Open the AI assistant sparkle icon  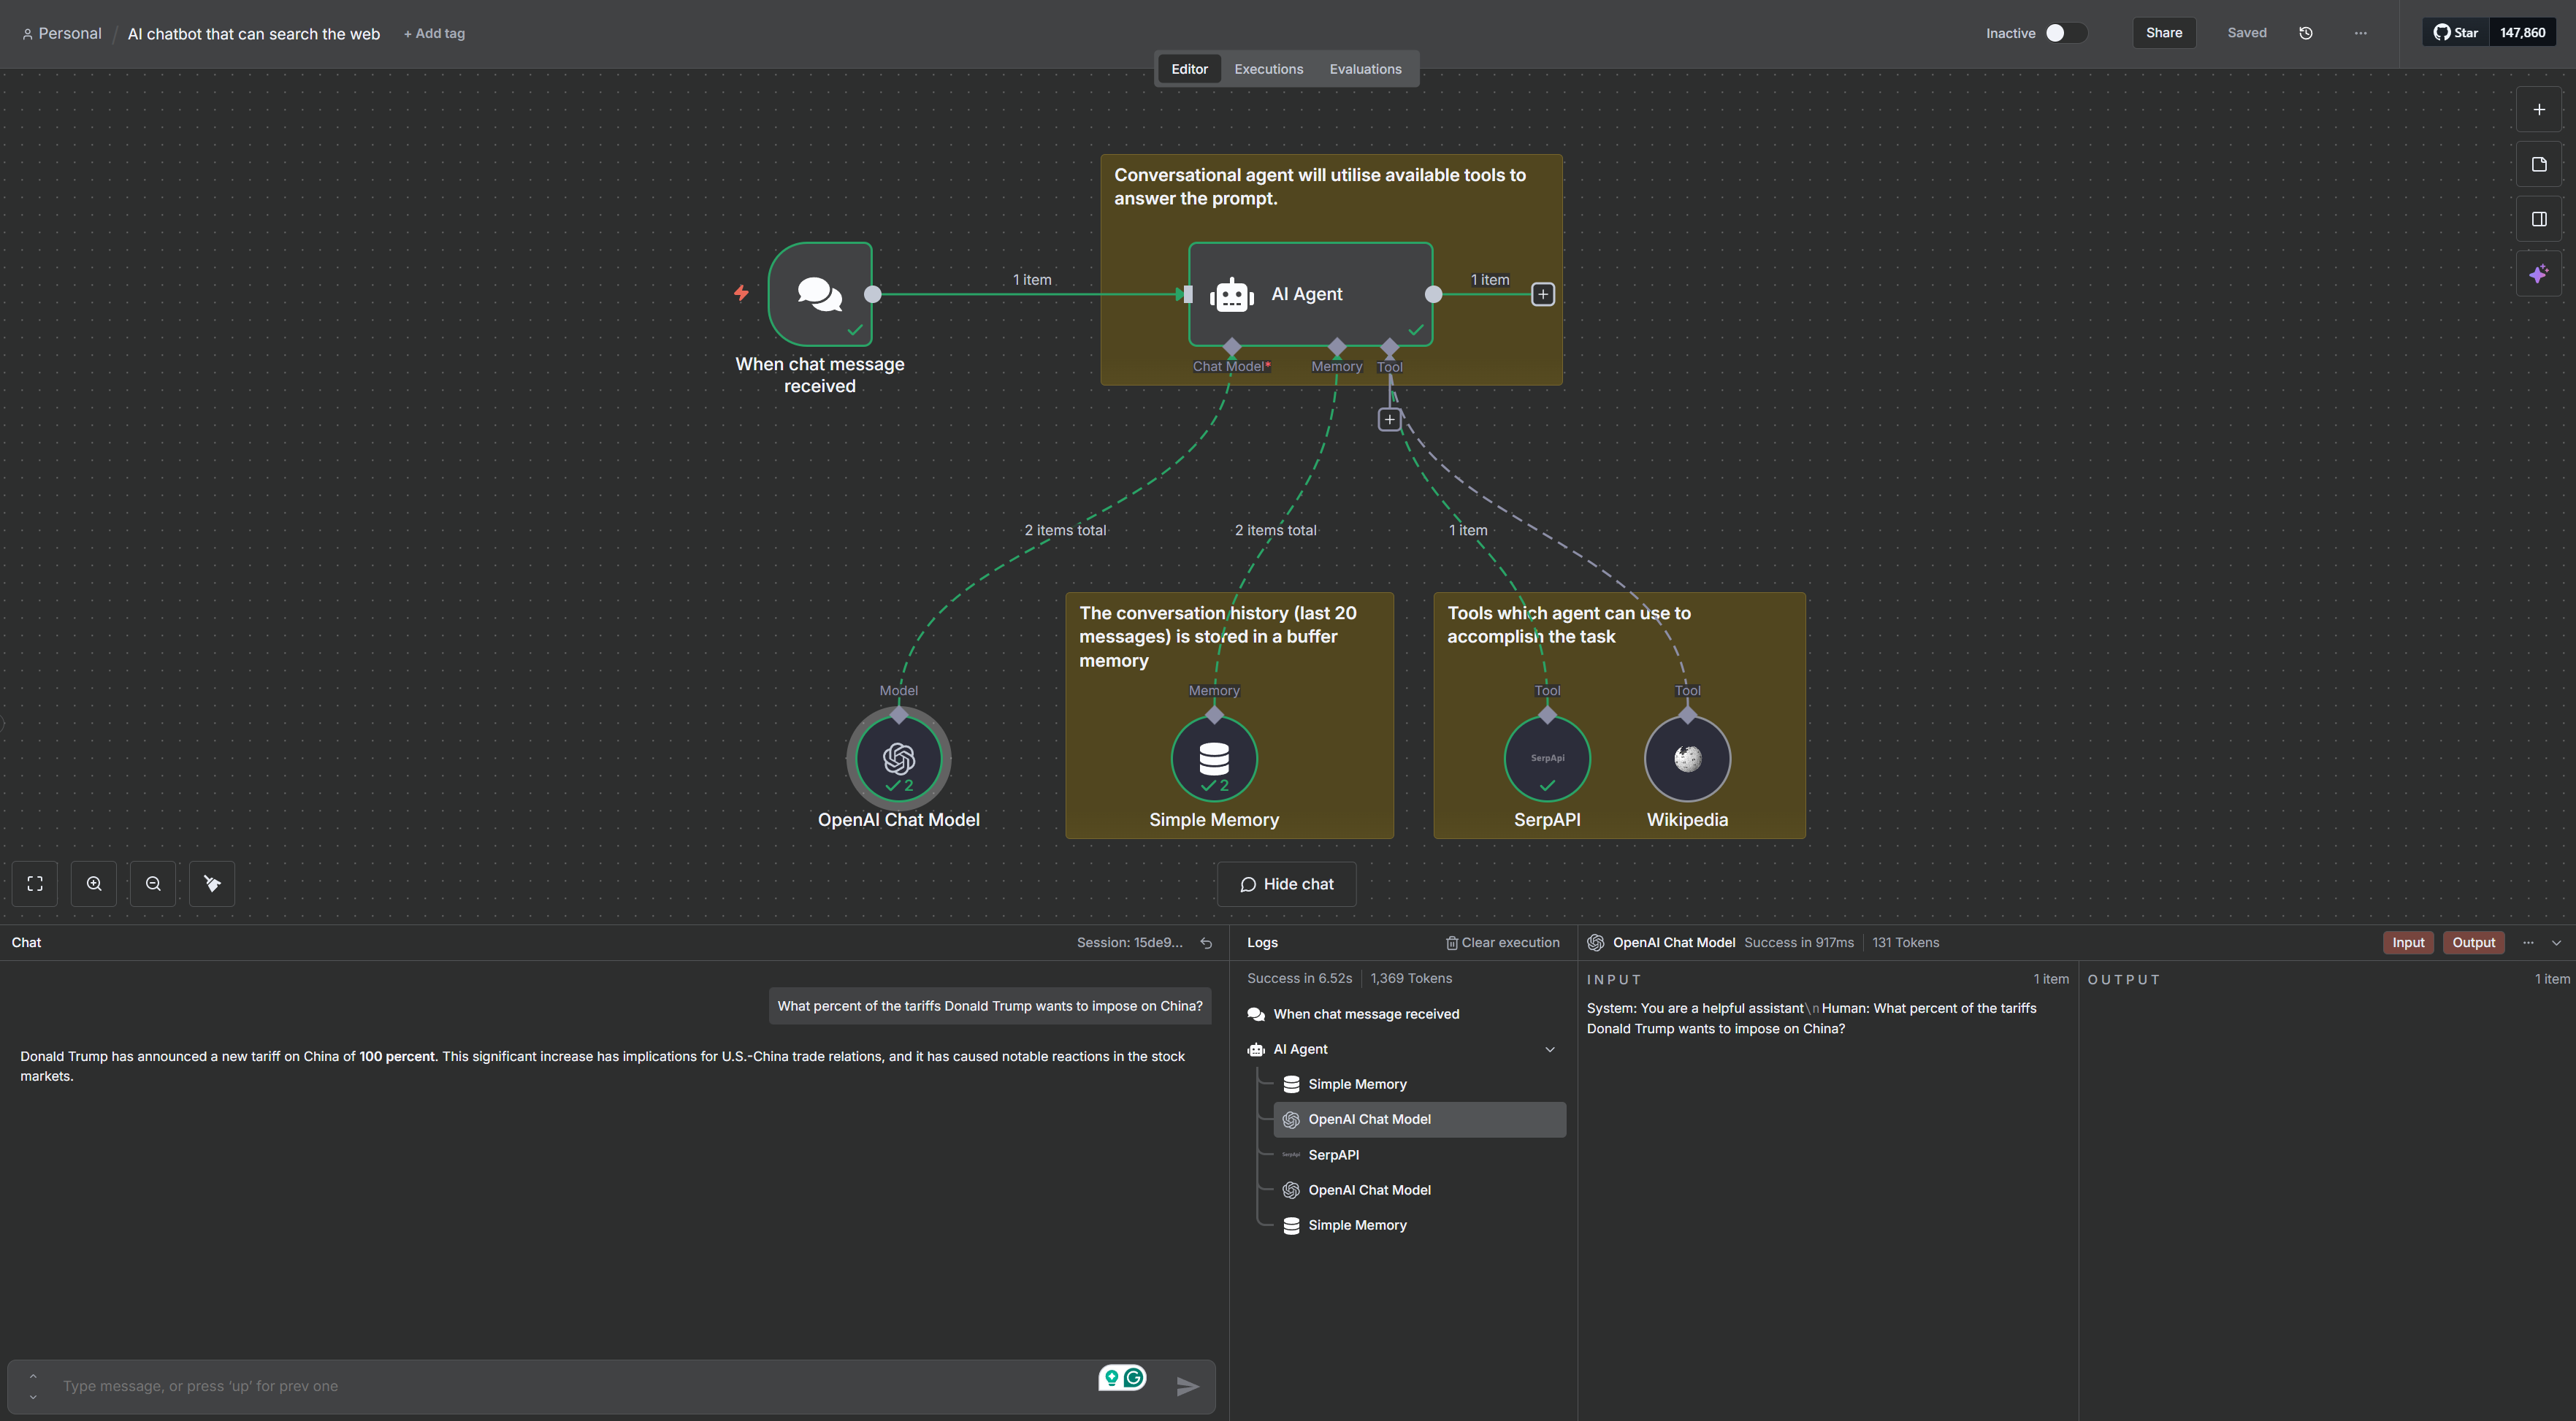[2538, 274]
